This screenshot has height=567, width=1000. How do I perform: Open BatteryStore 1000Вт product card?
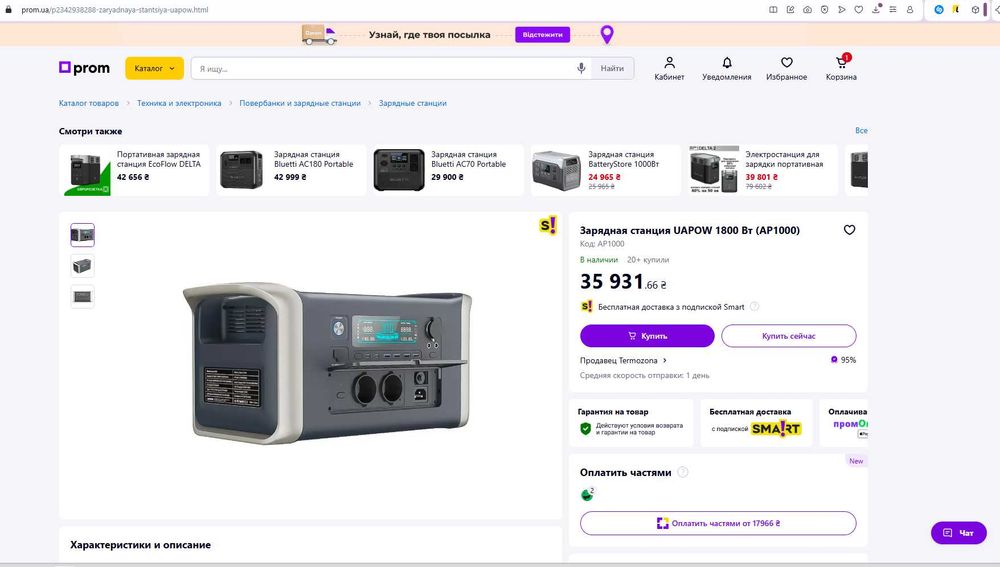606,170
